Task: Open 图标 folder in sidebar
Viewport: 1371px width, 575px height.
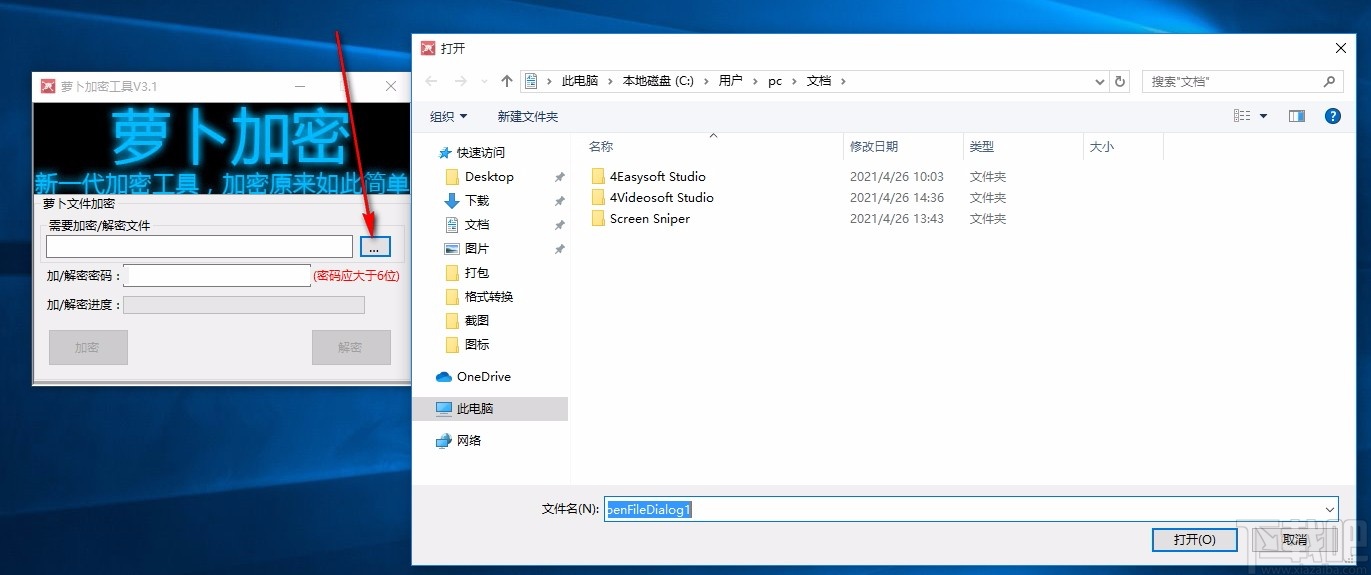Action: 477,344
